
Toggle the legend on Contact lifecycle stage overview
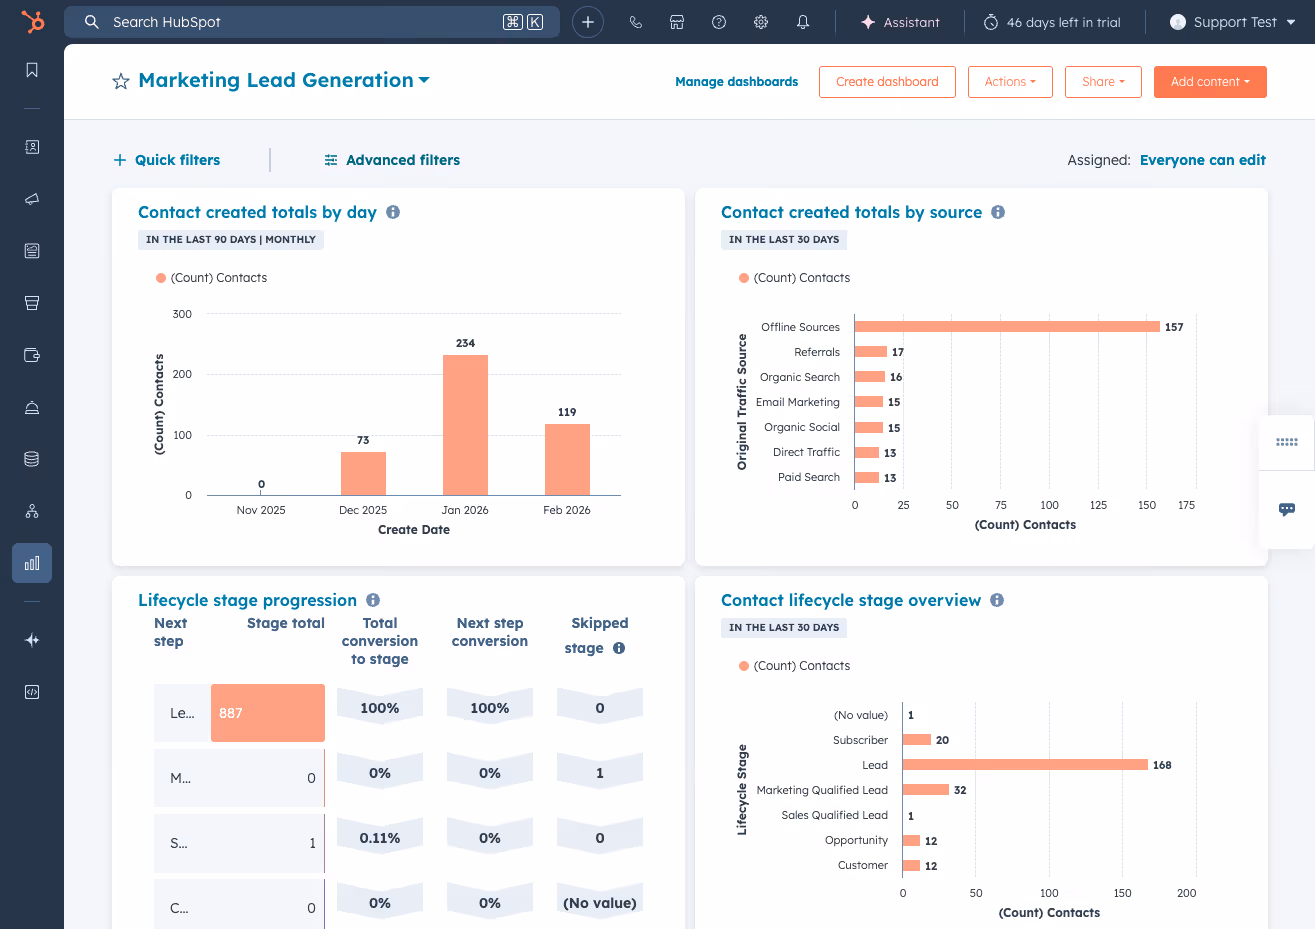point(794,665)
